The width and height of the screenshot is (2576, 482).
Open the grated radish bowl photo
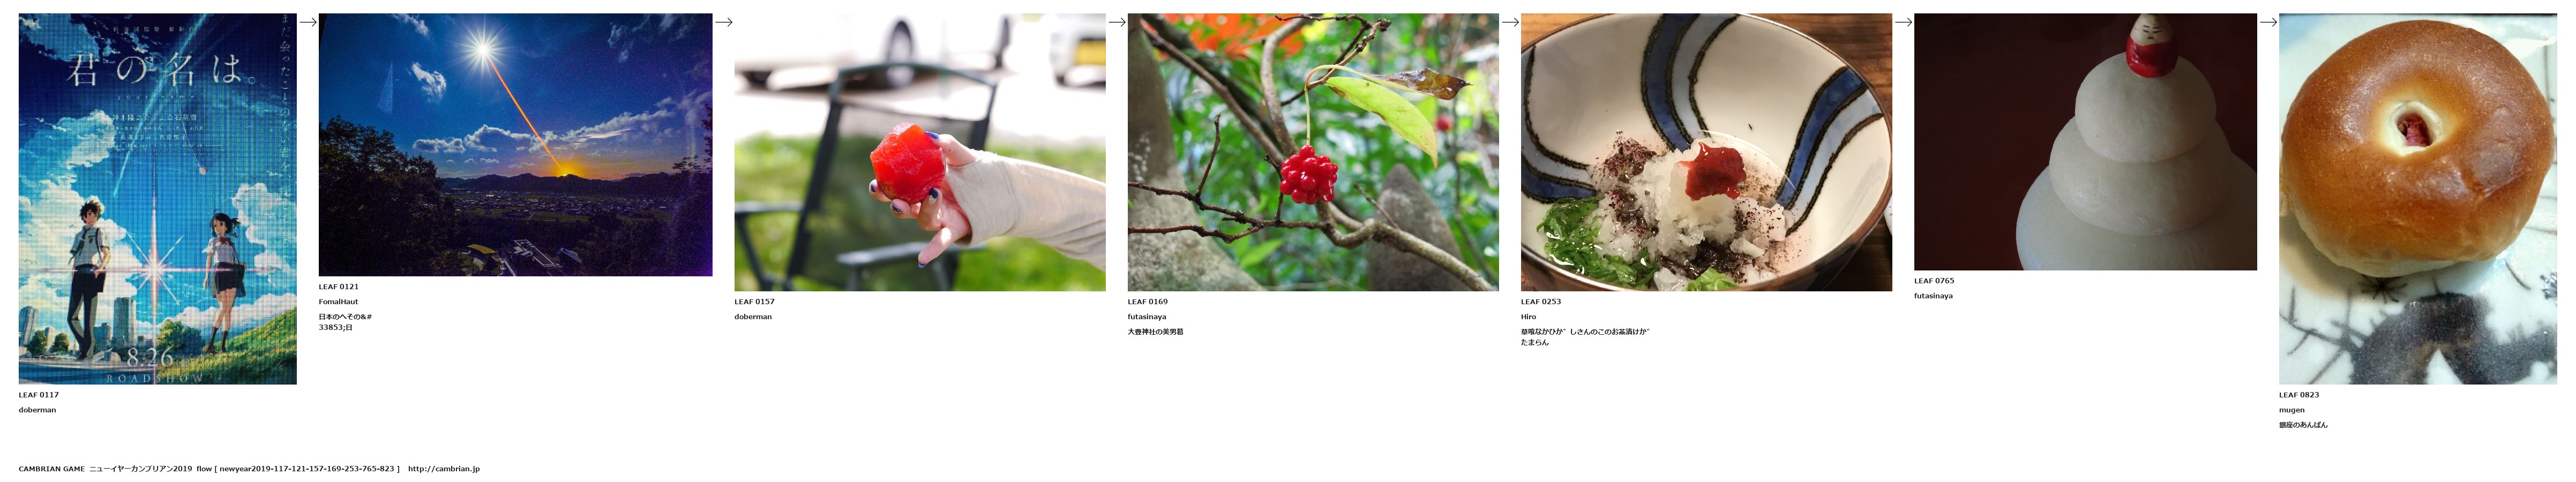click(x=1706, y=152)
